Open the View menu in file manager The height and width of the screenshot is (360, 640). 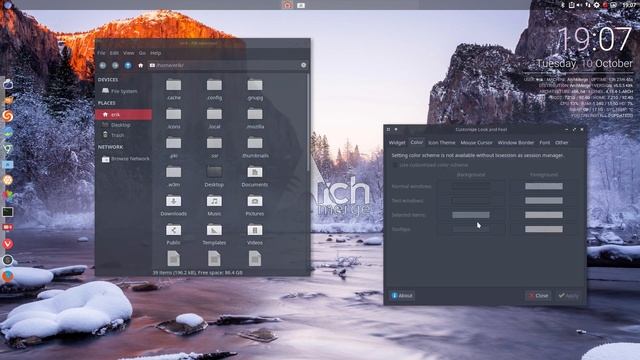[x=129, y=53]
